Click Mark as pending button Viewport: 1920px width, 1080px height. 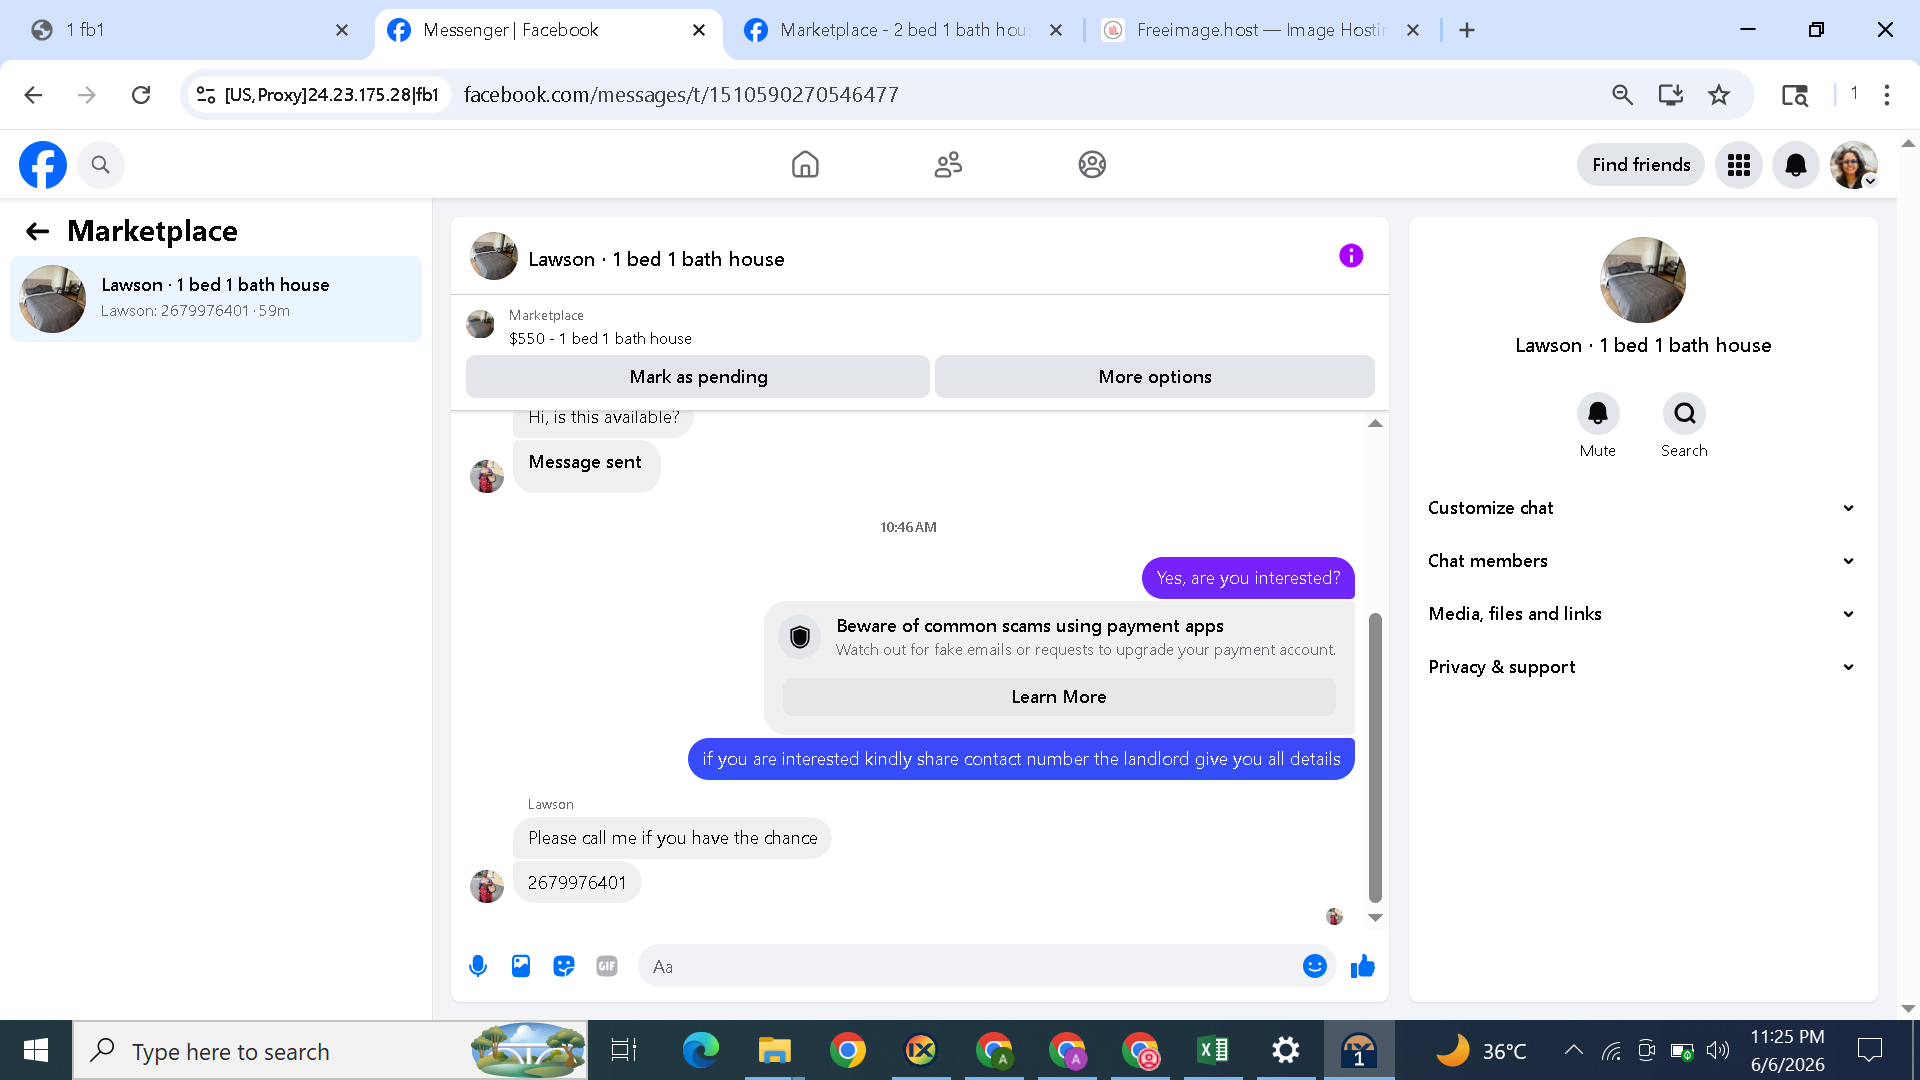[x=698, y=377]
